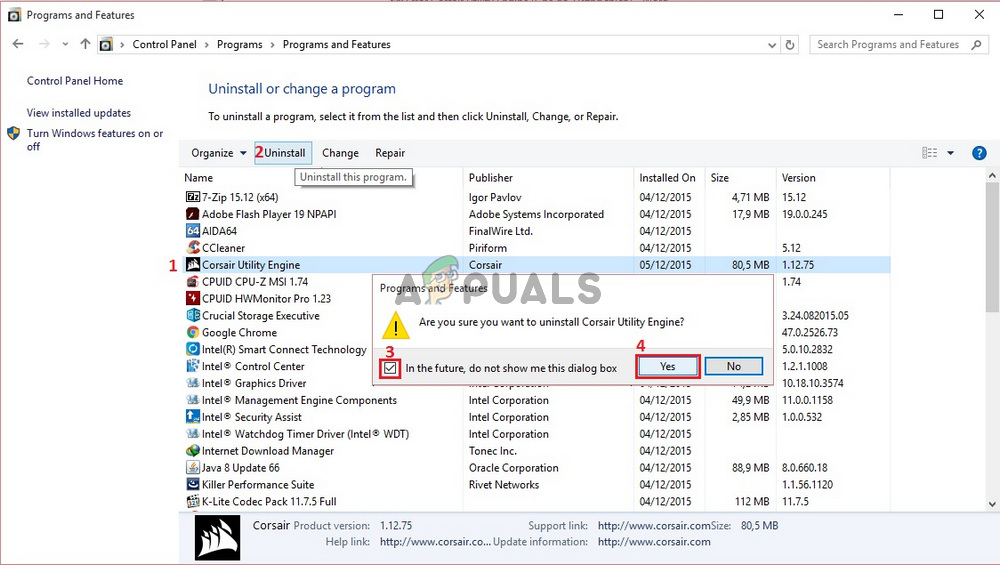Image resolution: width=1000 pixels, height=565 pixels.
Task: Click the CPUID CPU-Z MSI icon
Action: tap(193, 281)
